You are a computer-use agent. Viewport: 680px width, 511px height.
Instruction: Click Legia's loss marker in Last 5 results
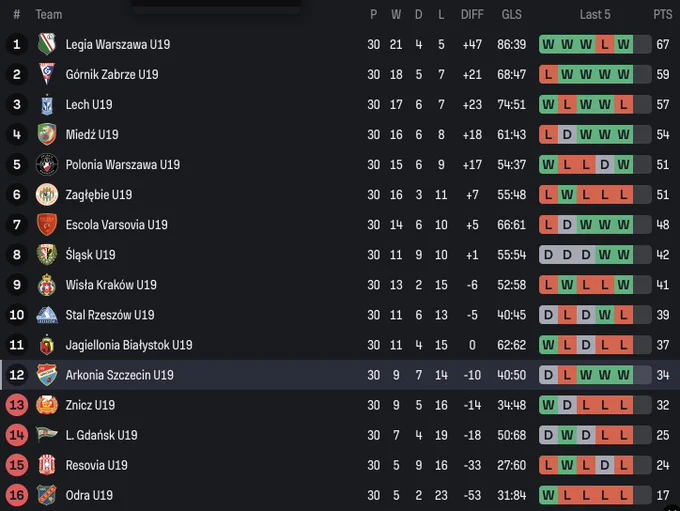(605, 44)
